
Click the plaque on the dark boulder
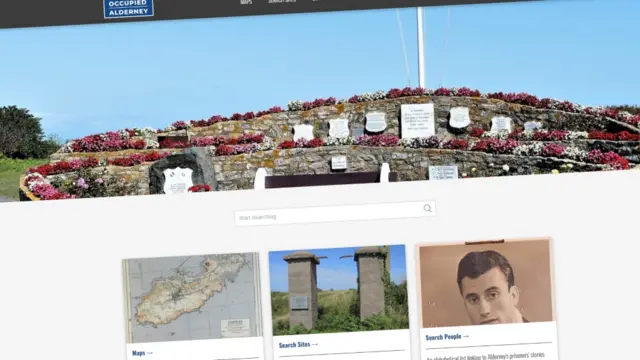pos(178,180)
